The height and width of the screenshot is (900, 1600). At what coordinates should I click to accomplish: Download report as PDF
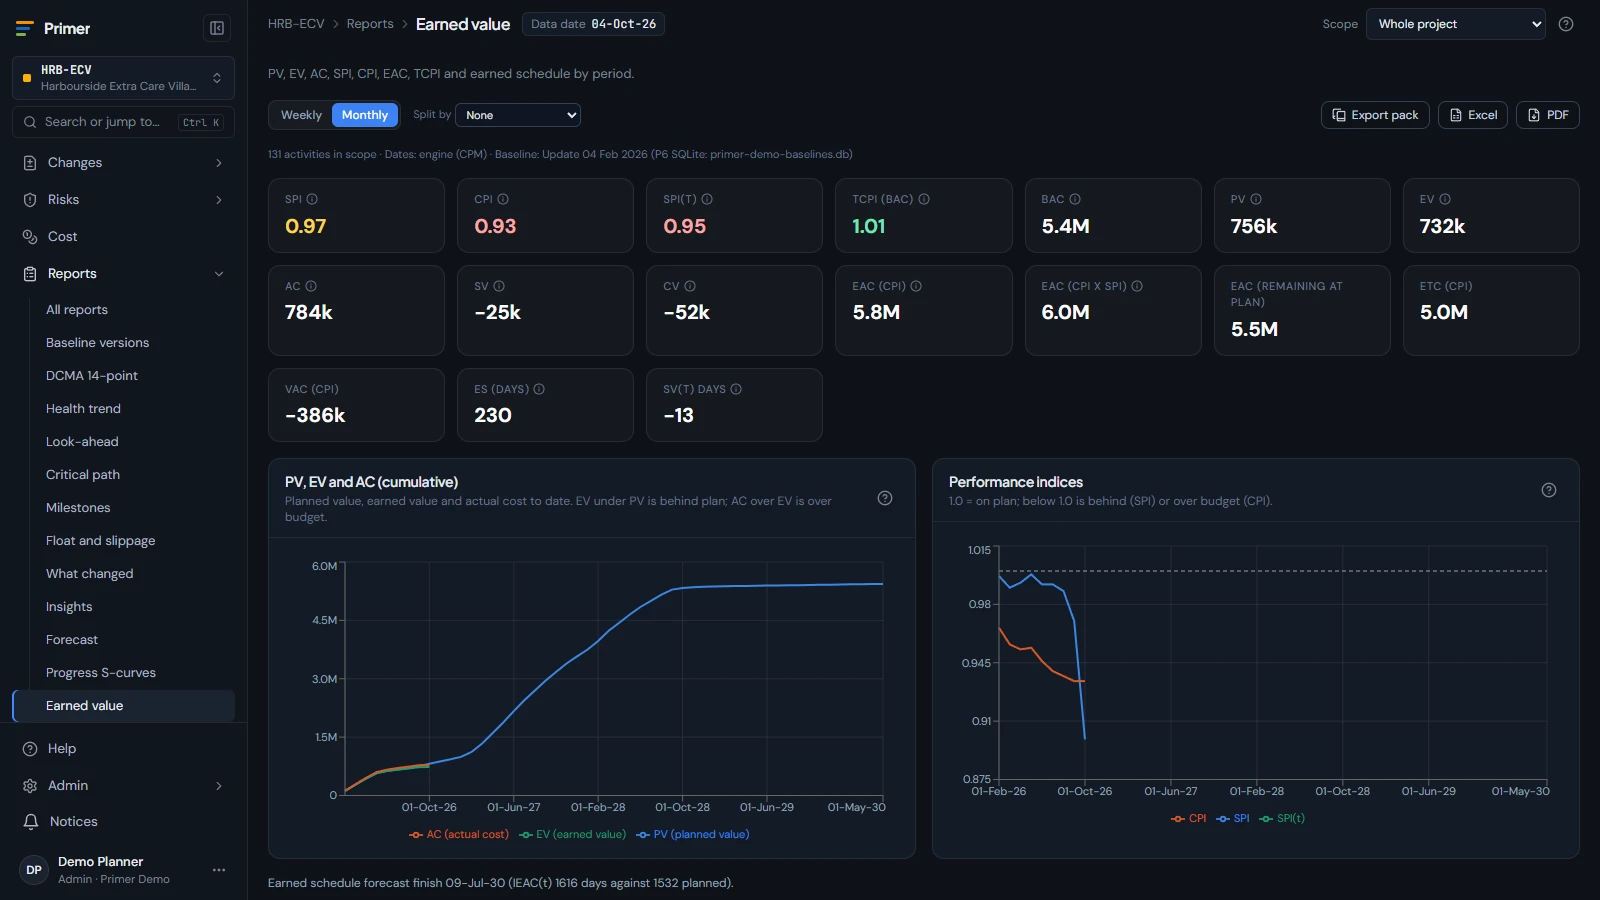coord(1548,115)
